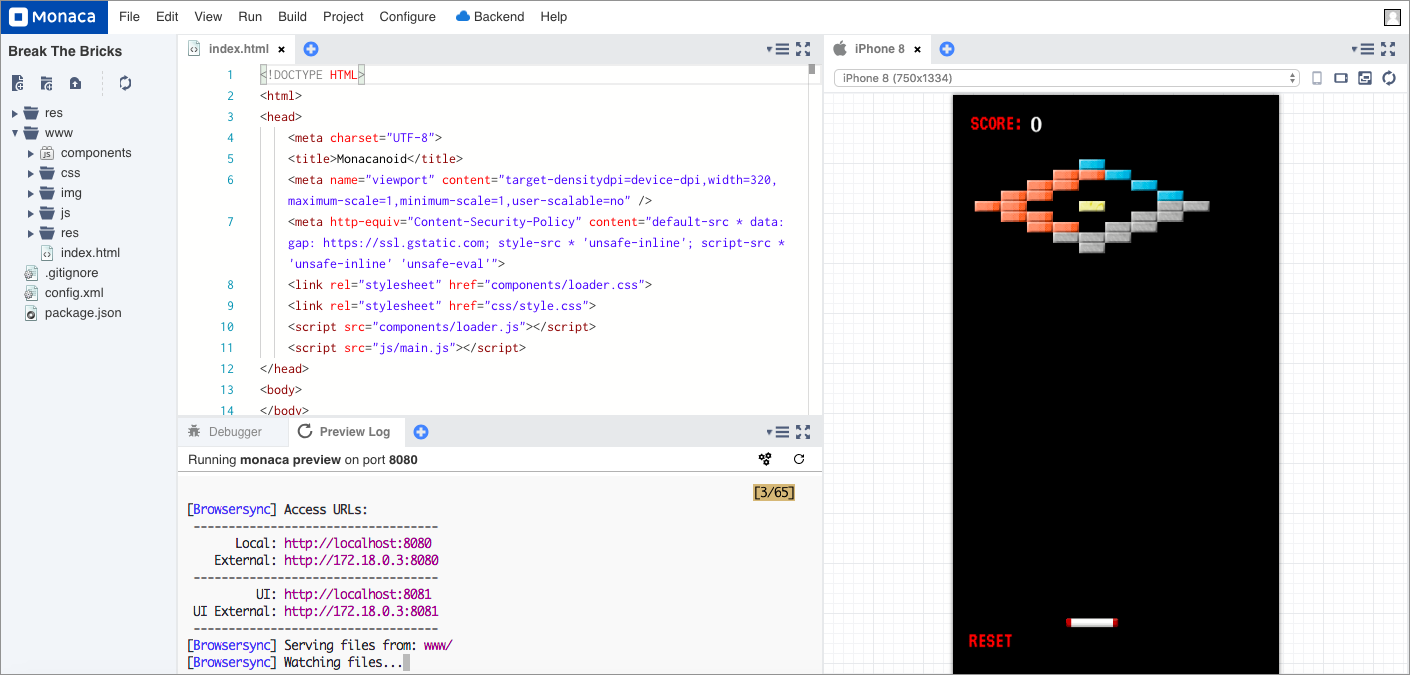This screenshot has width=1410, height=675.
Task: Click the Monacanoid title line in the editor
Action: [375, 159]
